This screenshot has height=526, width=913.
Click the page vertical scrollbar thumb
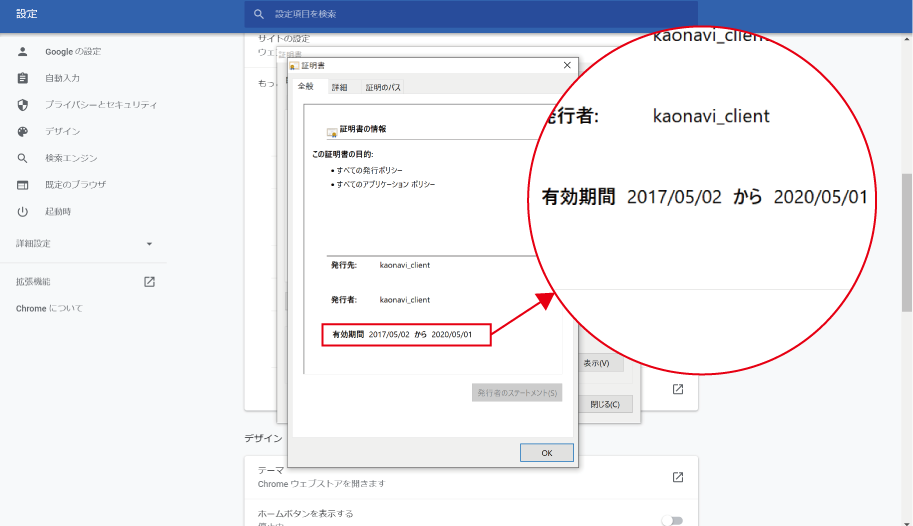coord(907,243)
